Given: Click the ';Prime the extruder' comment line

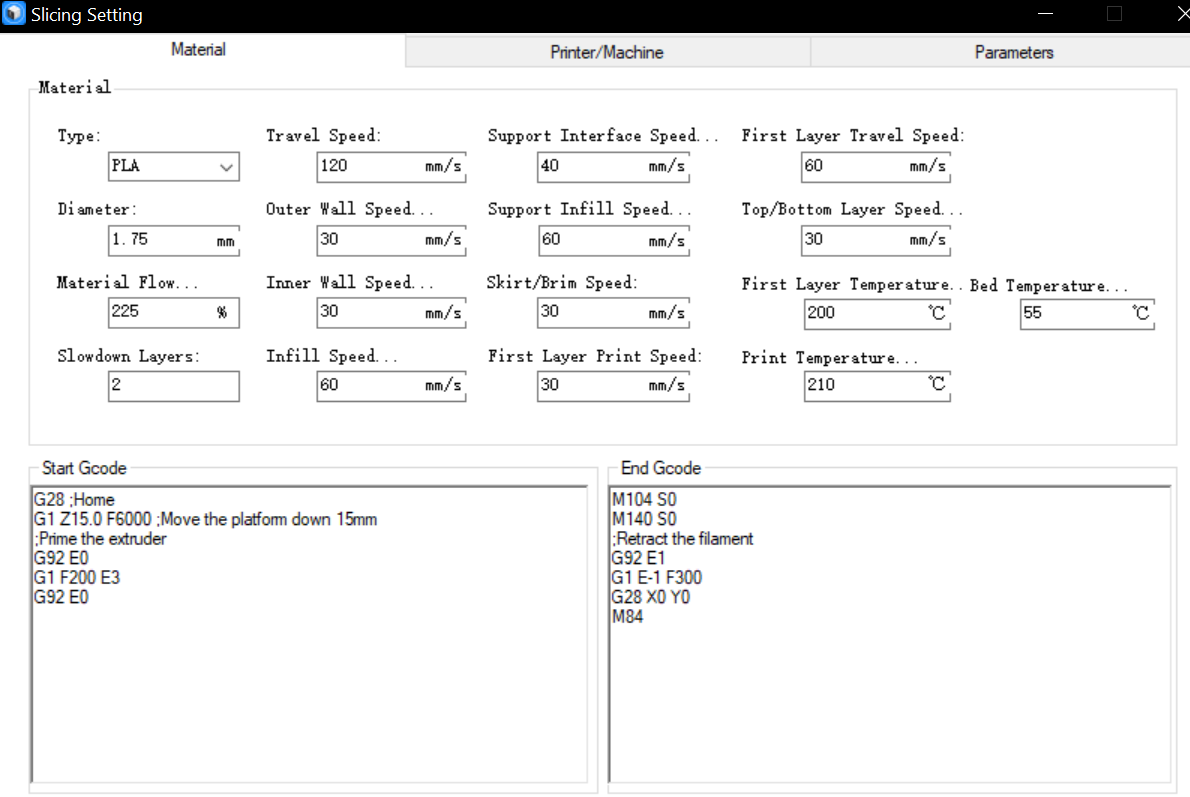Looking at the screenshot, I should 99,539.
